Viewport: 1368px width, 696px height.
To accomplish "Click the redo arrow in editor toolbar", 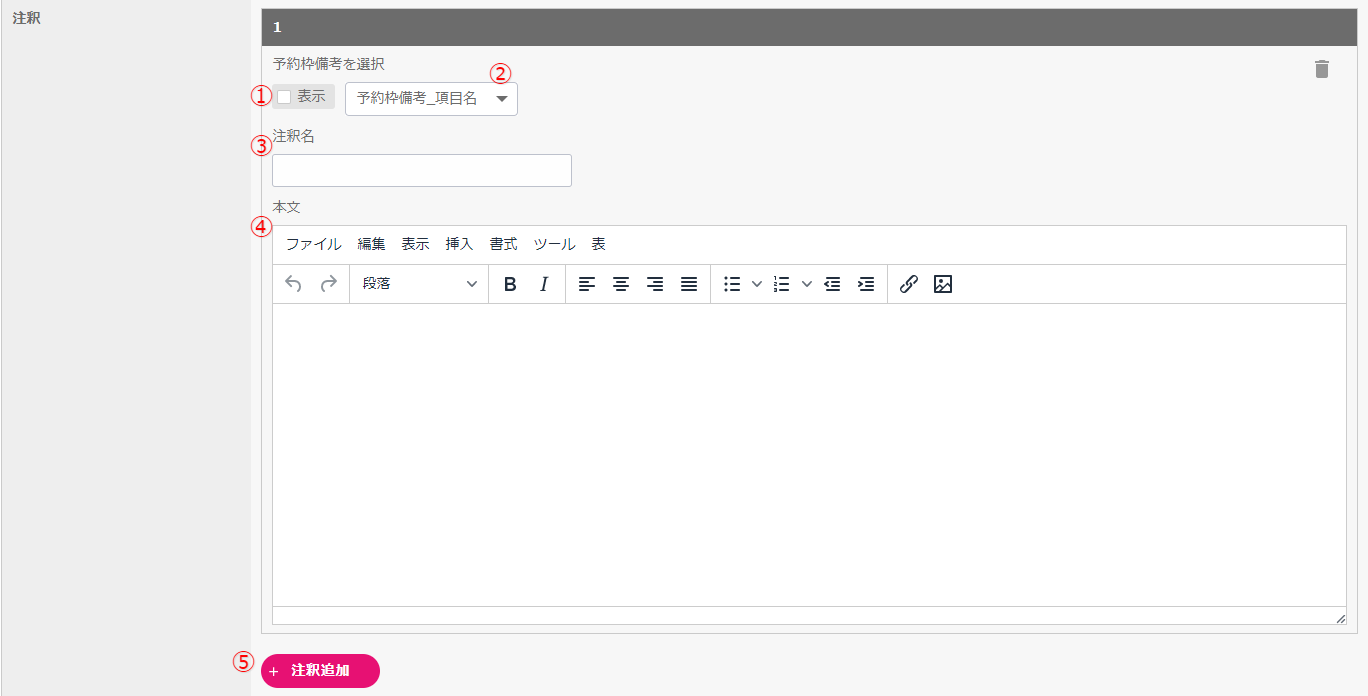I will coord(328,284).
